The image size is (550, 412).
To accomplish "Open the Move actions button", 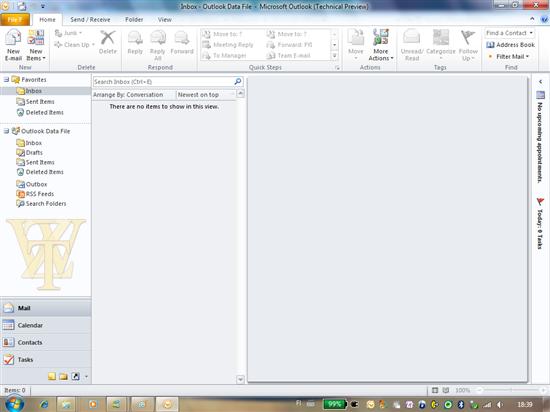I will point(355,45).
